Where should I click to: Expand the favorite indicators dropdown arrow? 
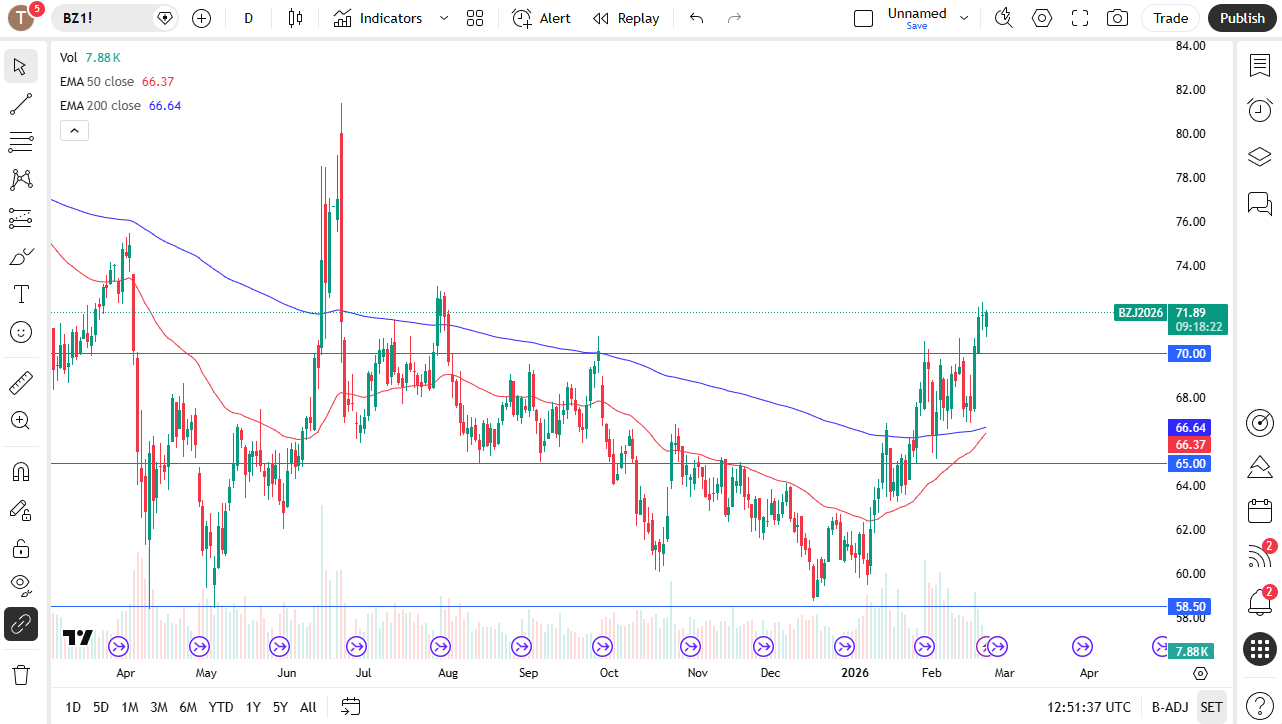[444, 18]
